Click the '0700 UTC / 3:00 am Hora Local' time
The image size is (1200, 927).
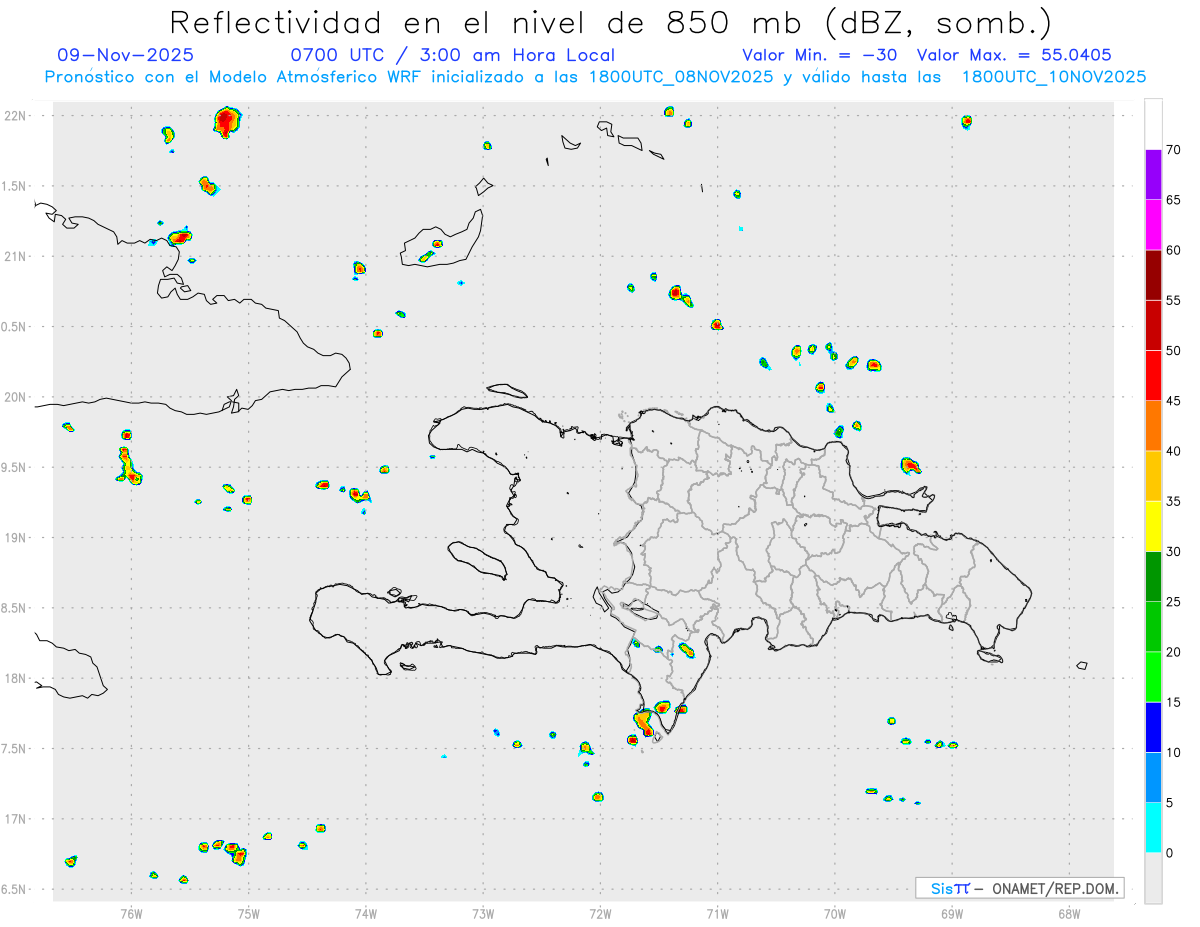[x=452, y=55]
